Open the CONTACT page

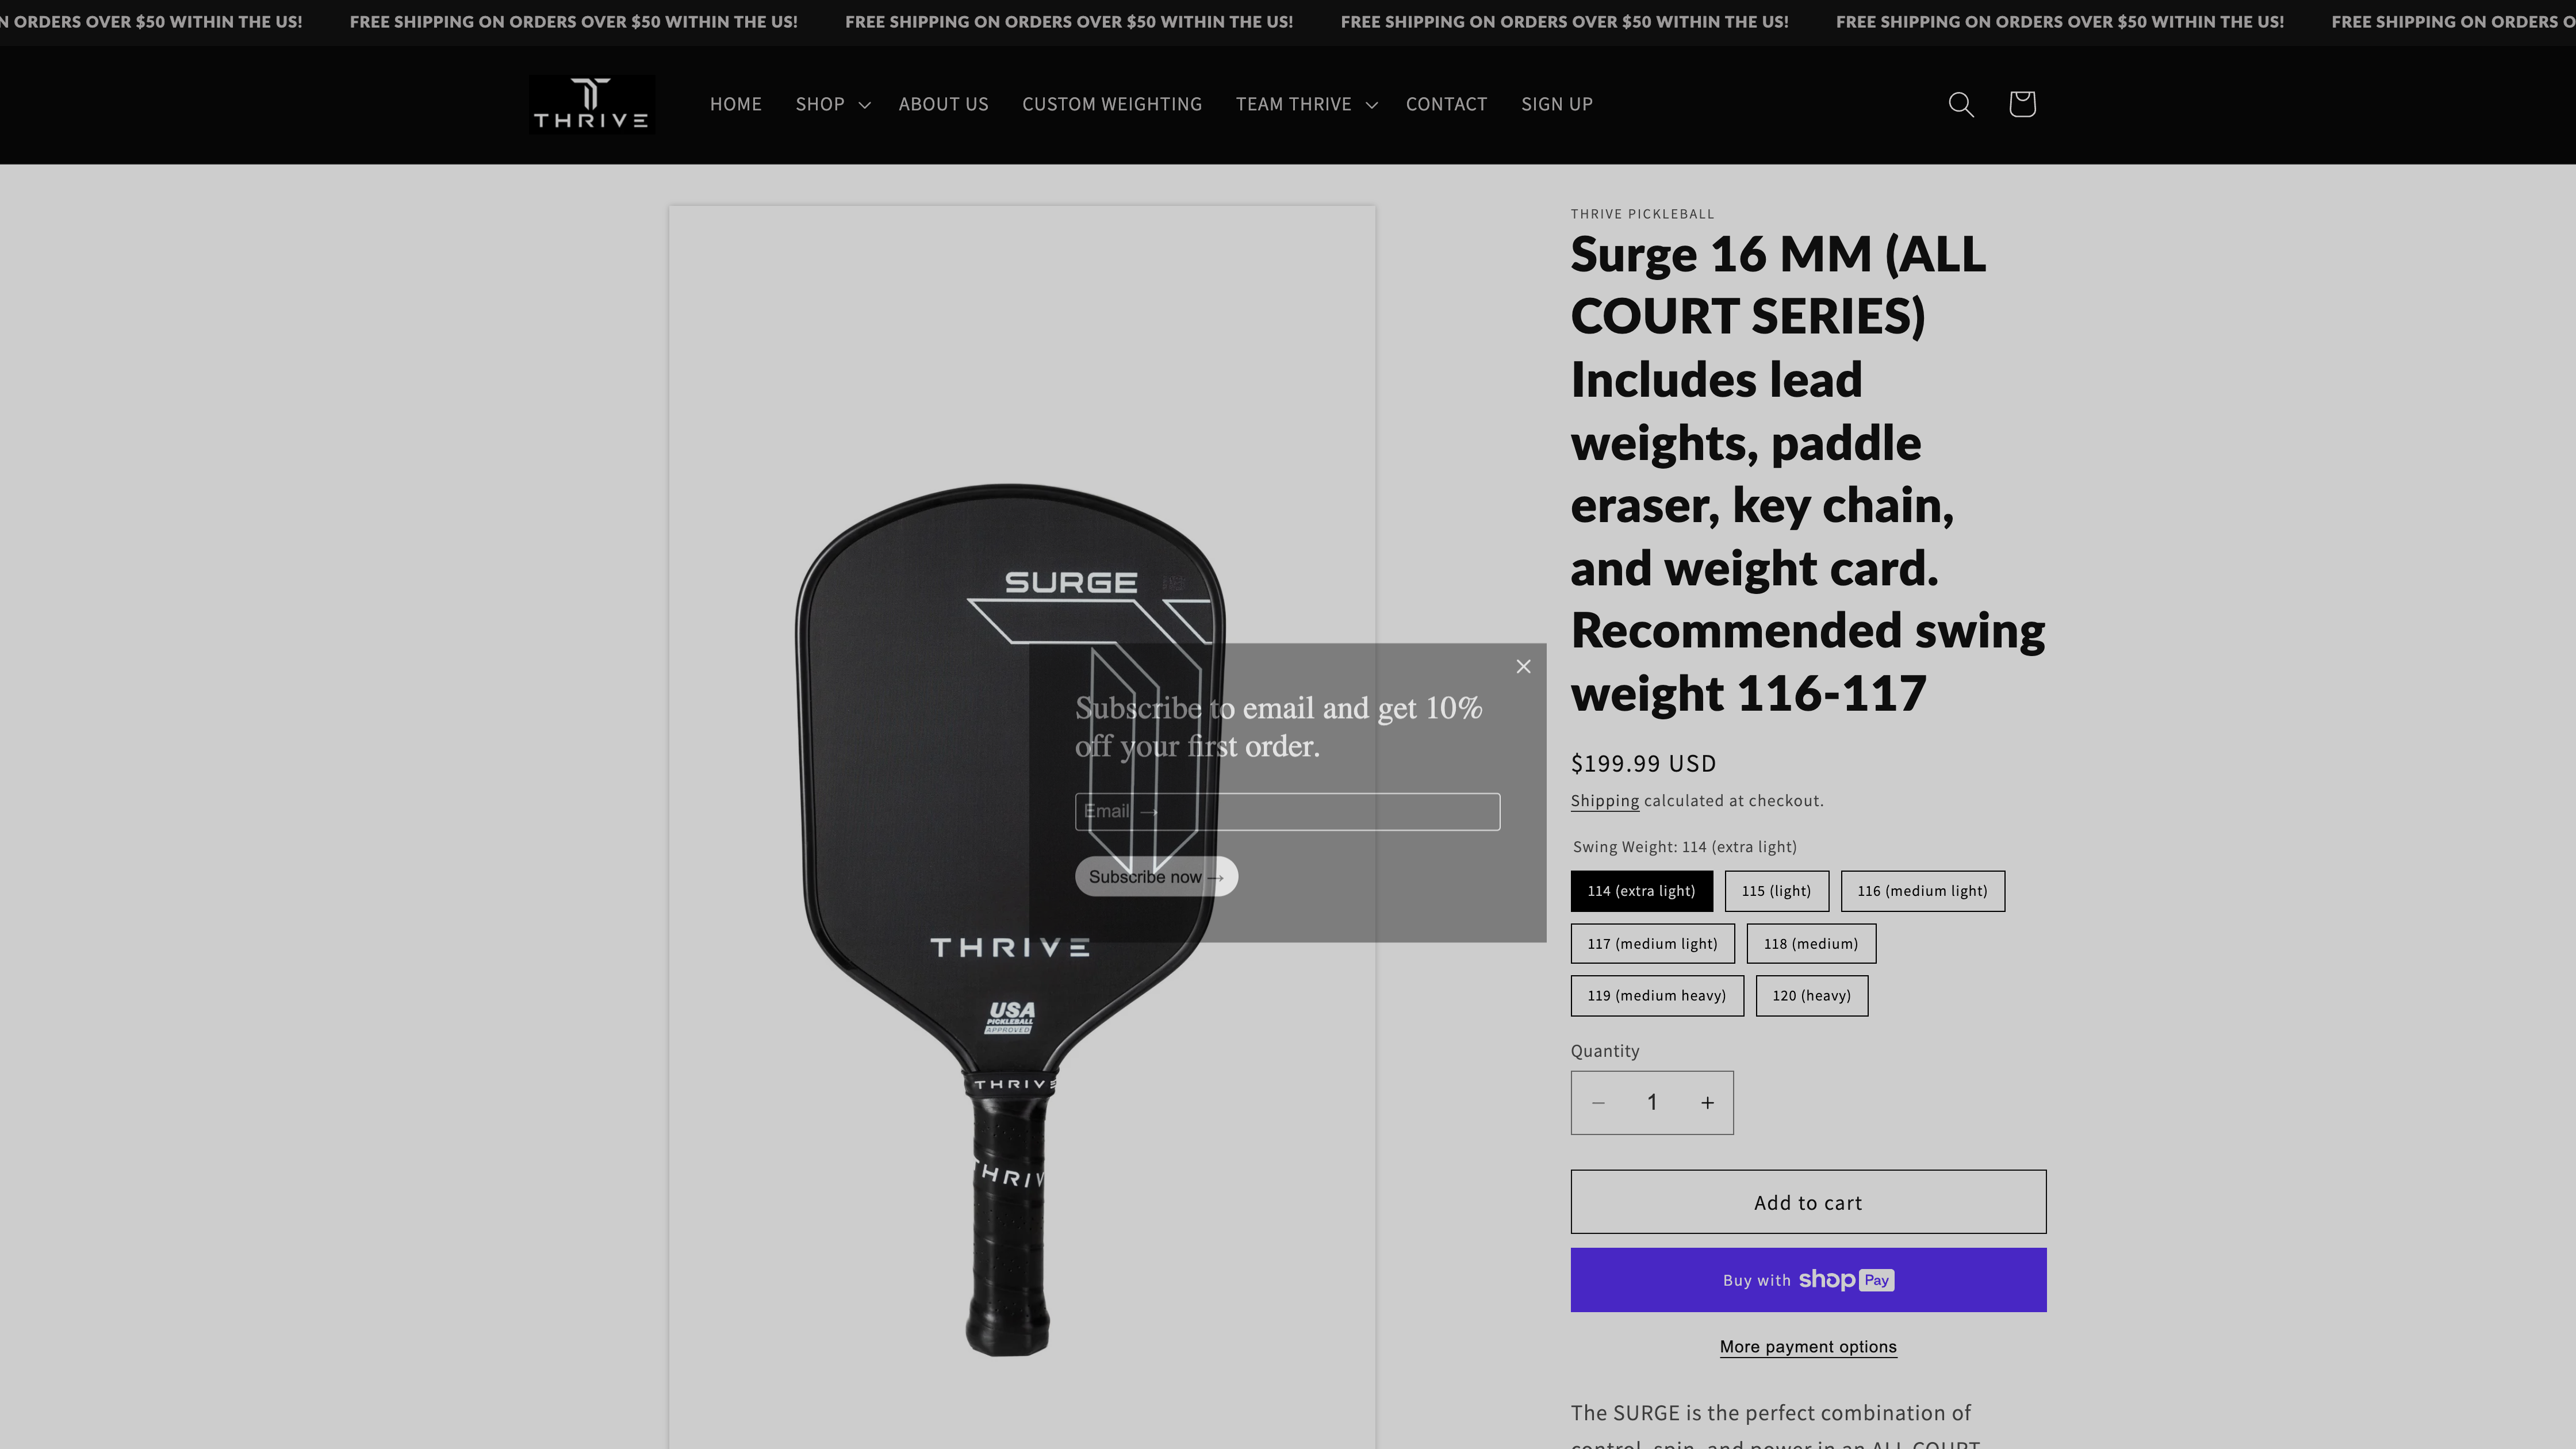point(1446,104)
